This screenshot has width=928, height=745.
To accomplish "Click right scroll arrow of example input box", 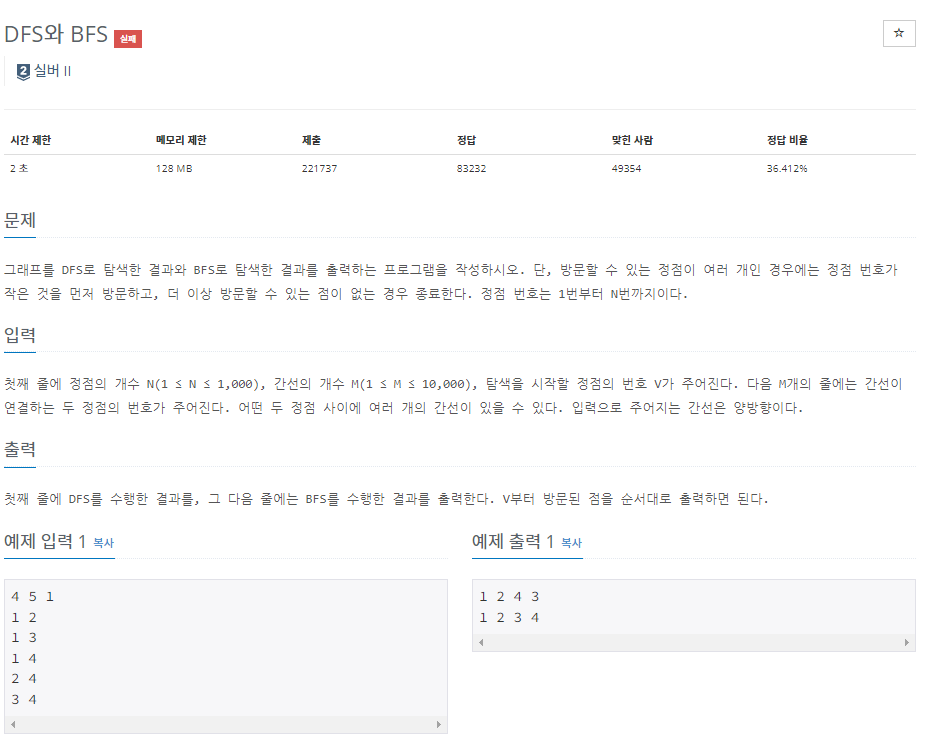I will [x=439, y=724].
